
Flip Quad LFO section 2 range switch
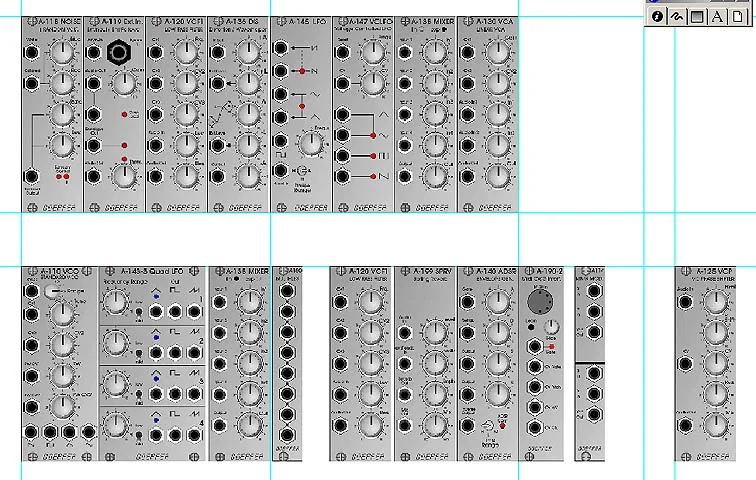coord(139,354)
